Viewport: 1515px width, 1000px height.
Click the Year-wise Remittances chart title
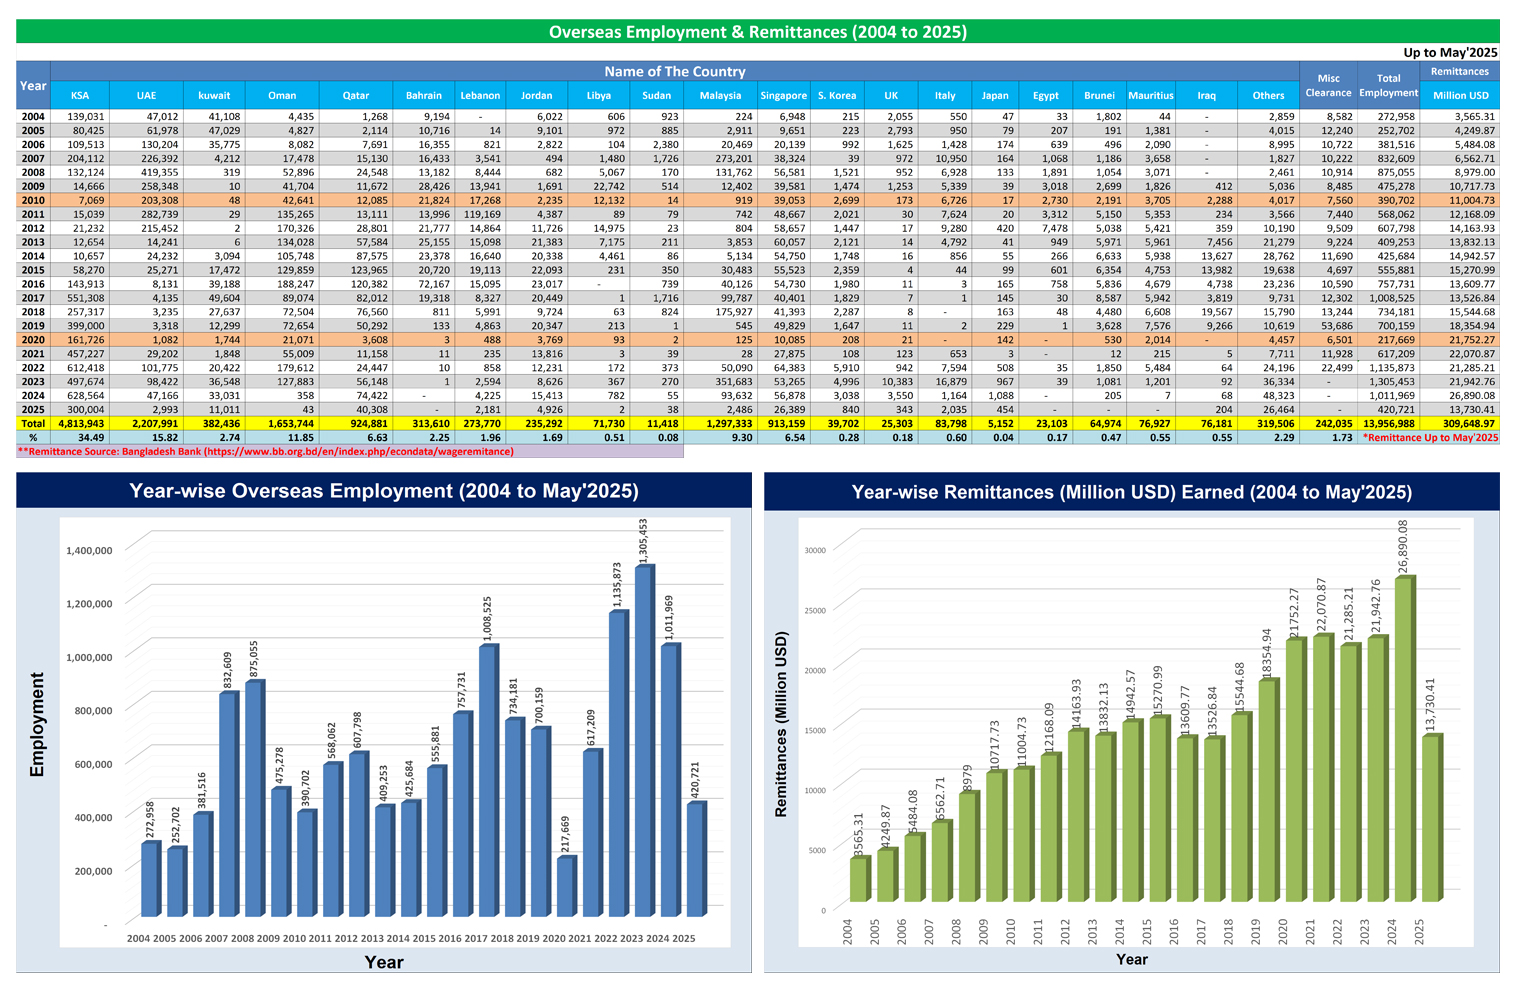click(x=1131, y=492)
